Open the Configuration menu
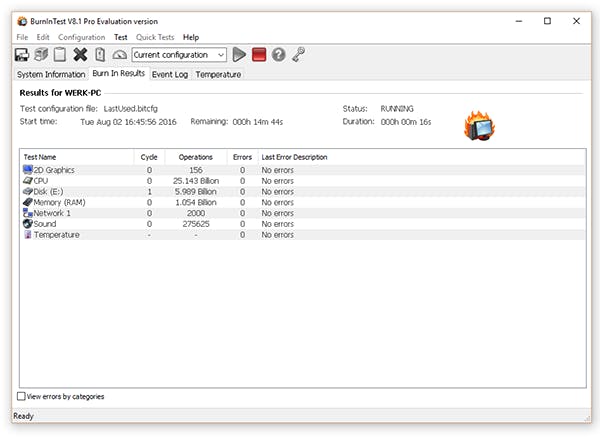 coord(82,37)
